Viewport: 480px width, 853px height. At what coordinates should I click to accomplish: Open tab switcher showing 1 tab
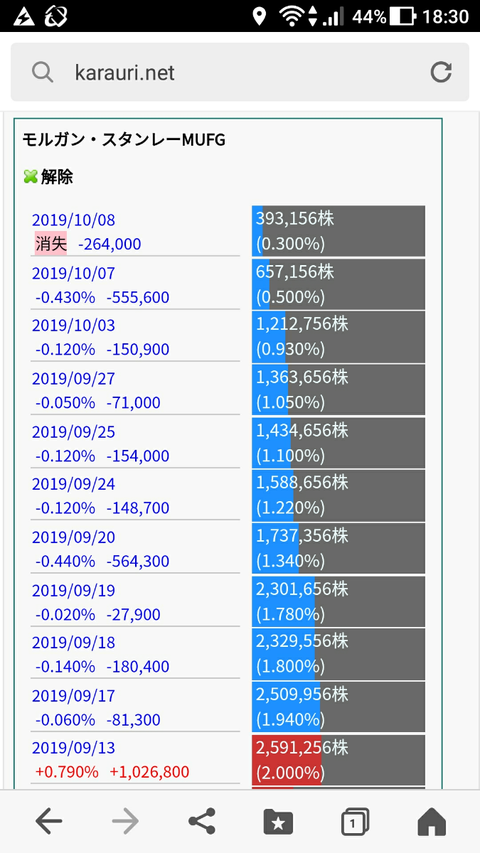(355, 821)
